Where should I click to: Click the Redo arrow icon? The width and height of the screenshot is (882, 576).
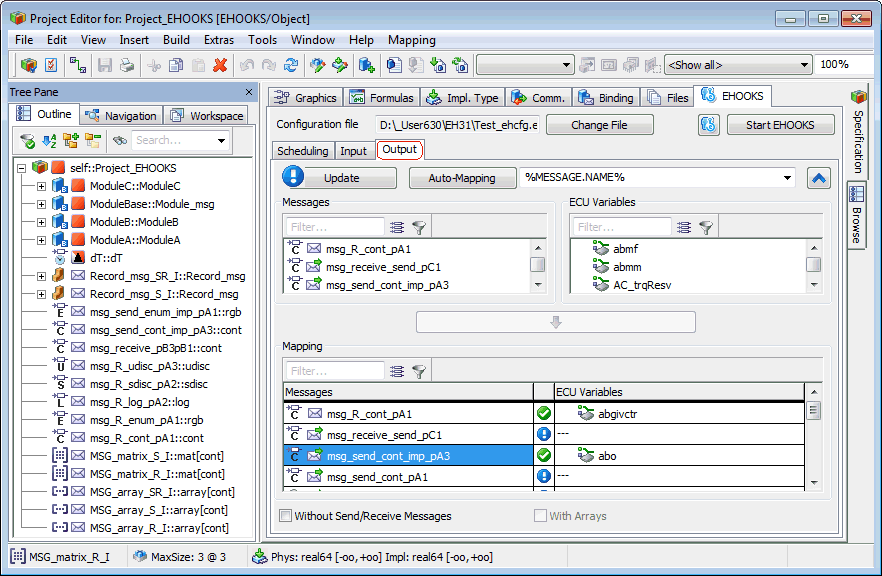click(269, 65)
